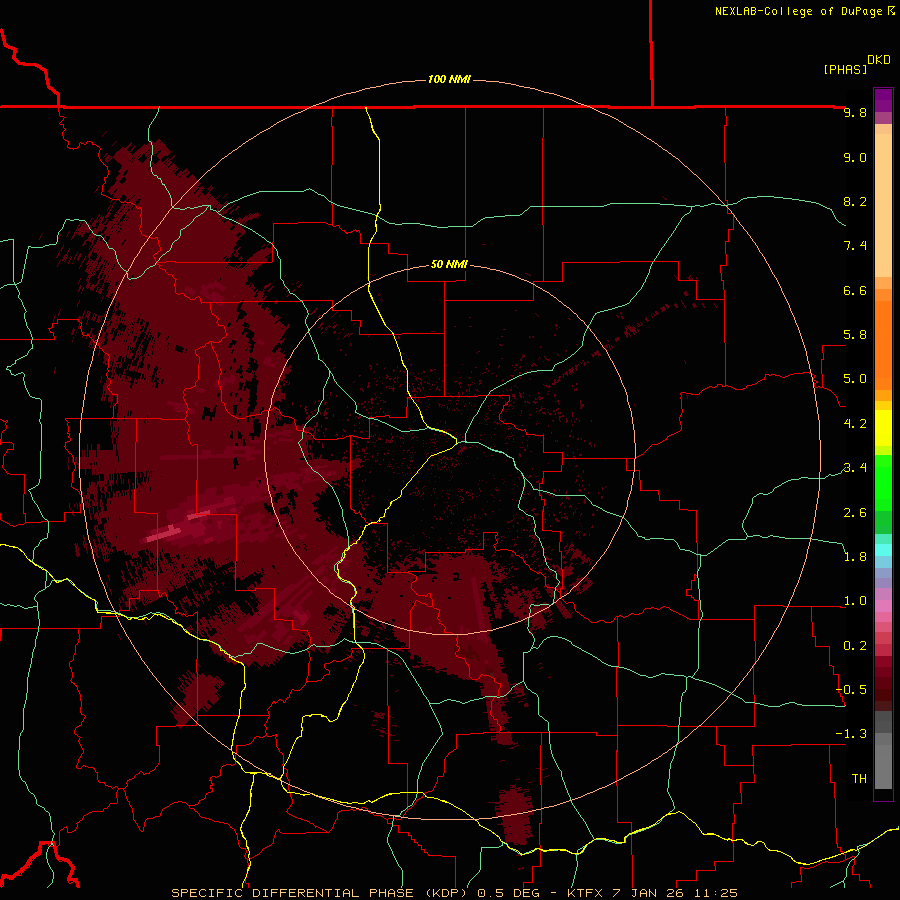Click the 100 NMI range ring label
This screenshot has height=900, width=900.
pyautogui.click(x=449, y=79)
